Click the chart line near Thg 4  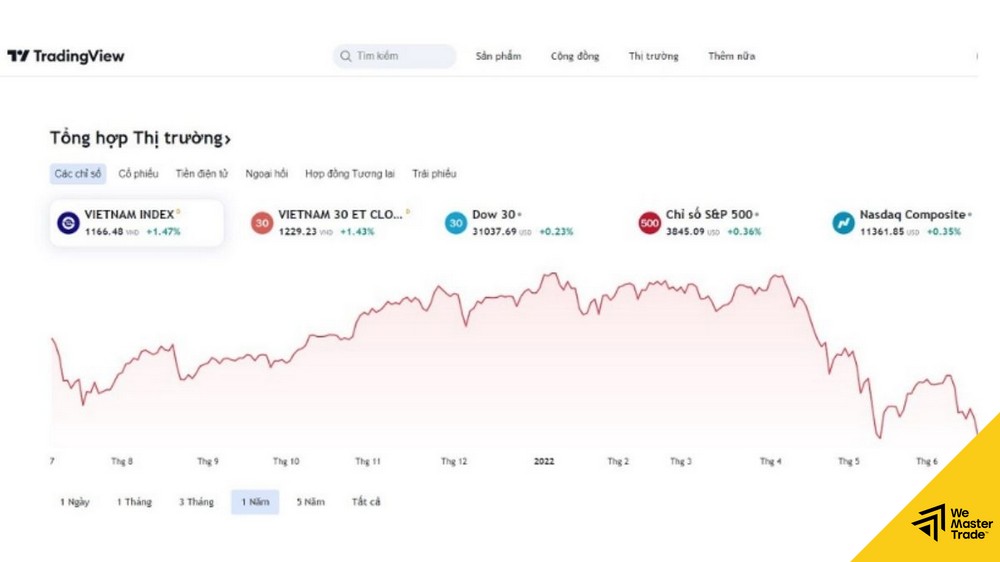click(x=774, y=277)
